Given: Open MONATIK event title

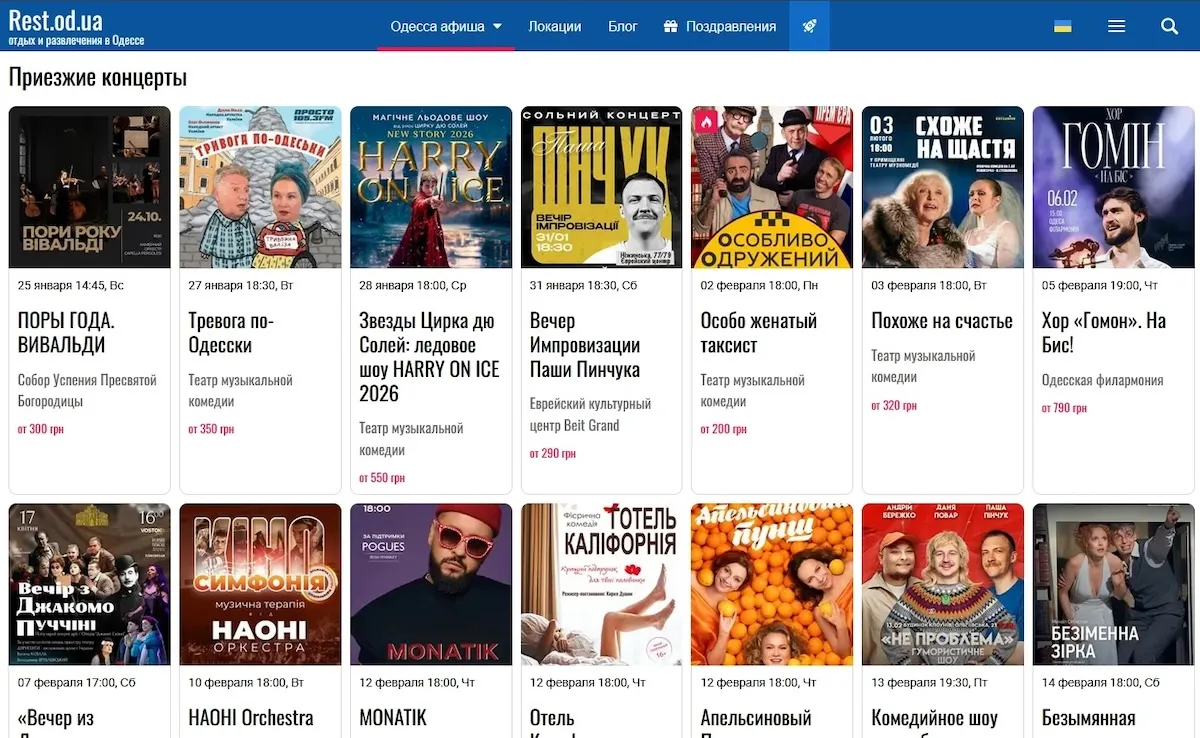Looking at the screenshot, I should pos(393,718).
